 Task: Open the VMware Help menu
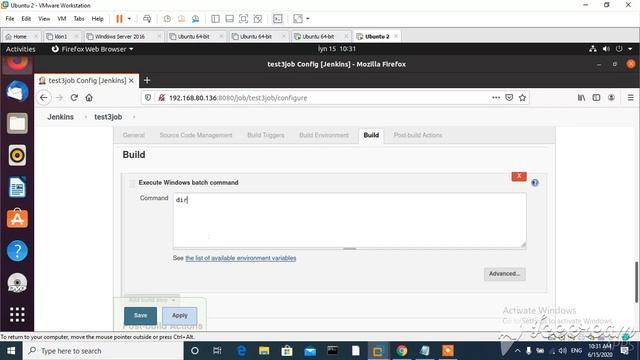98,19
